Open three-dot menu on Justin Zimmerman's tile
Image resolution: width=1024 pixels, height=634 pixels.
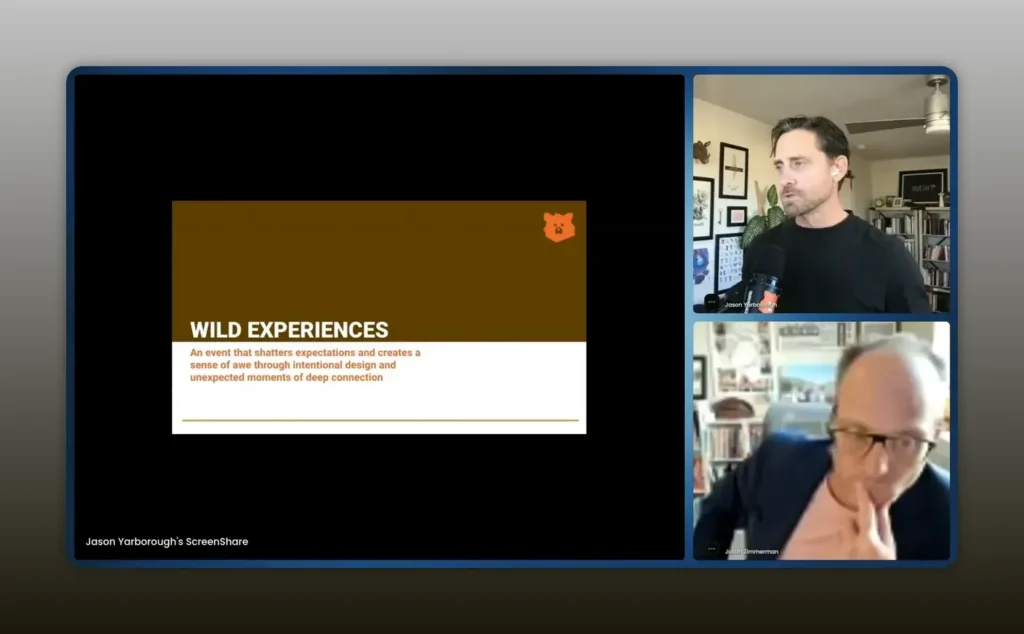pyautogui.click(x=712, y=549)
